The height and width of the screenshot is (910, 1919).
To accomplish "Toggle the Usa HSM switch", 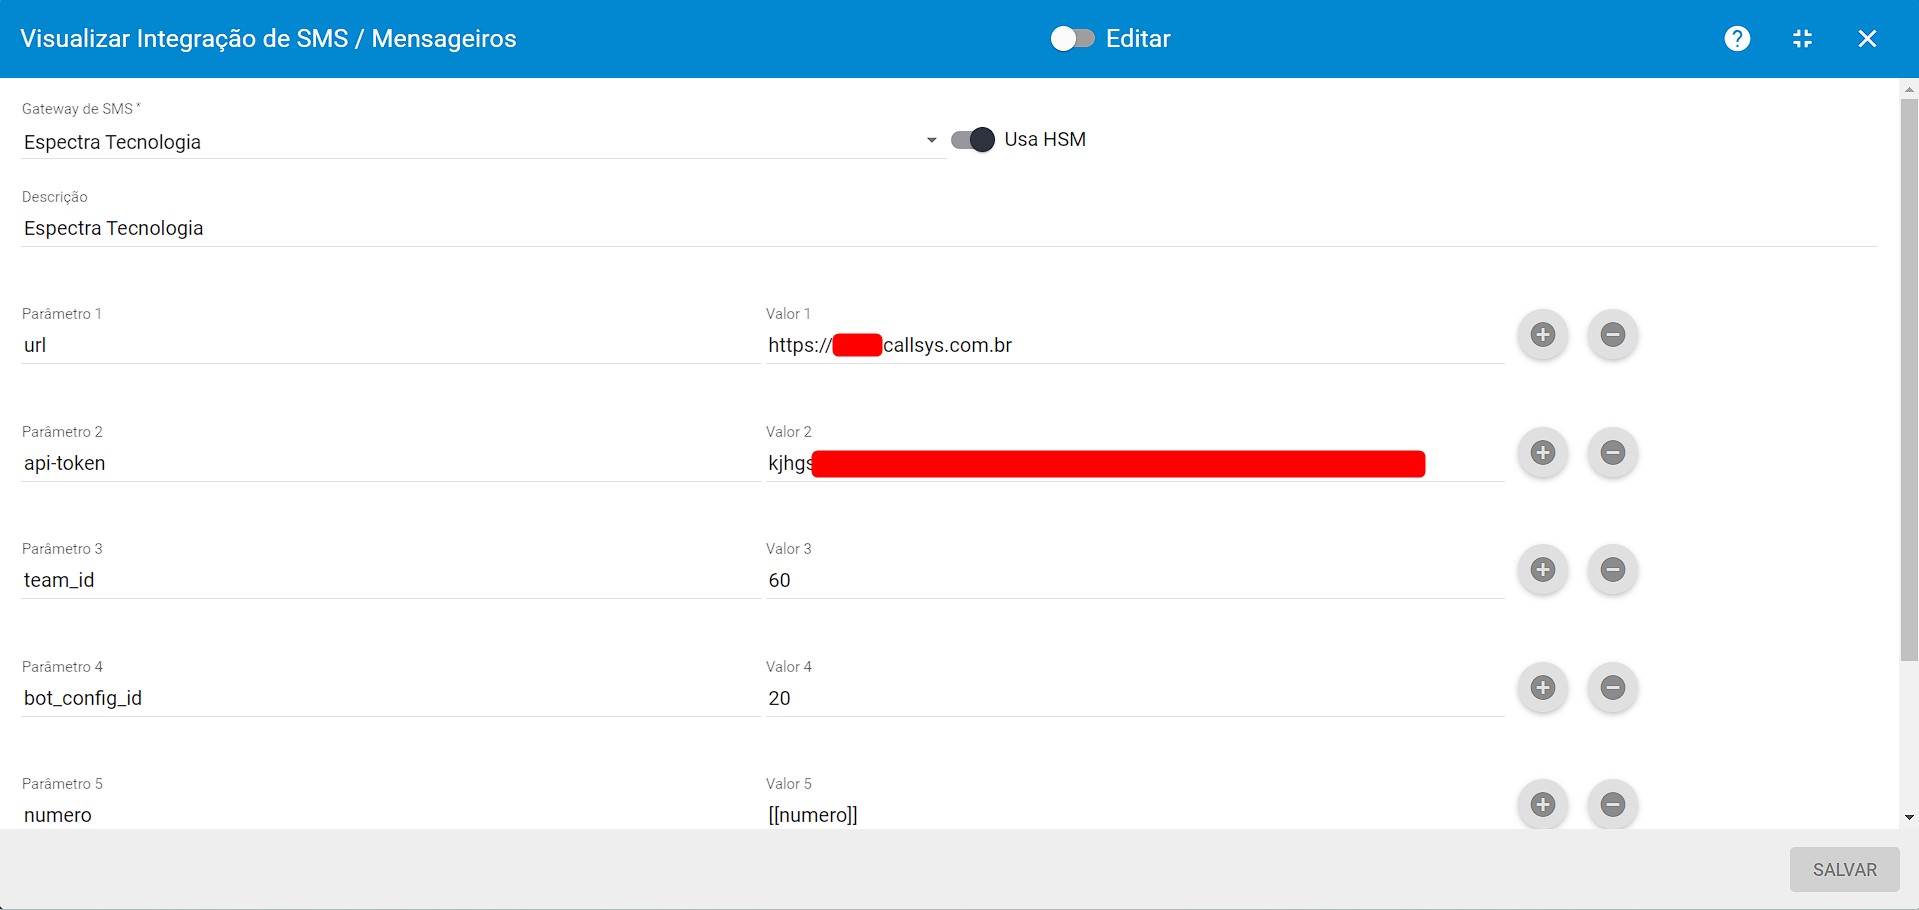I will (x=973, y=140).
